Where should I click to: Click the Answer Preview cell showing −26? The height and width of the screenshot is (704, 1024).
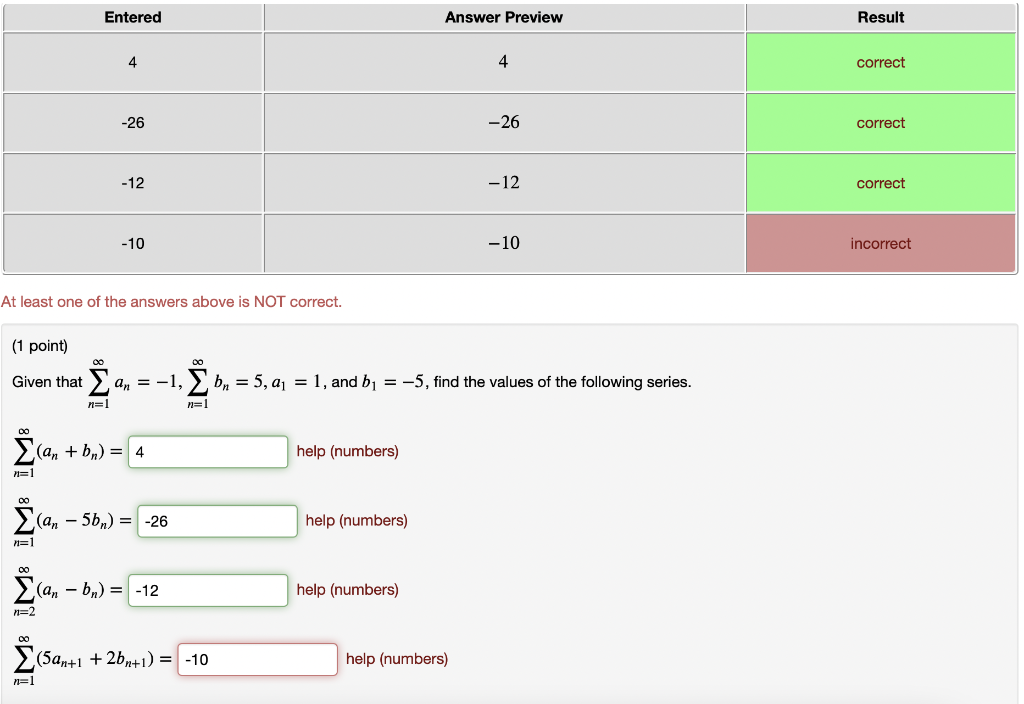click(503, 122)
